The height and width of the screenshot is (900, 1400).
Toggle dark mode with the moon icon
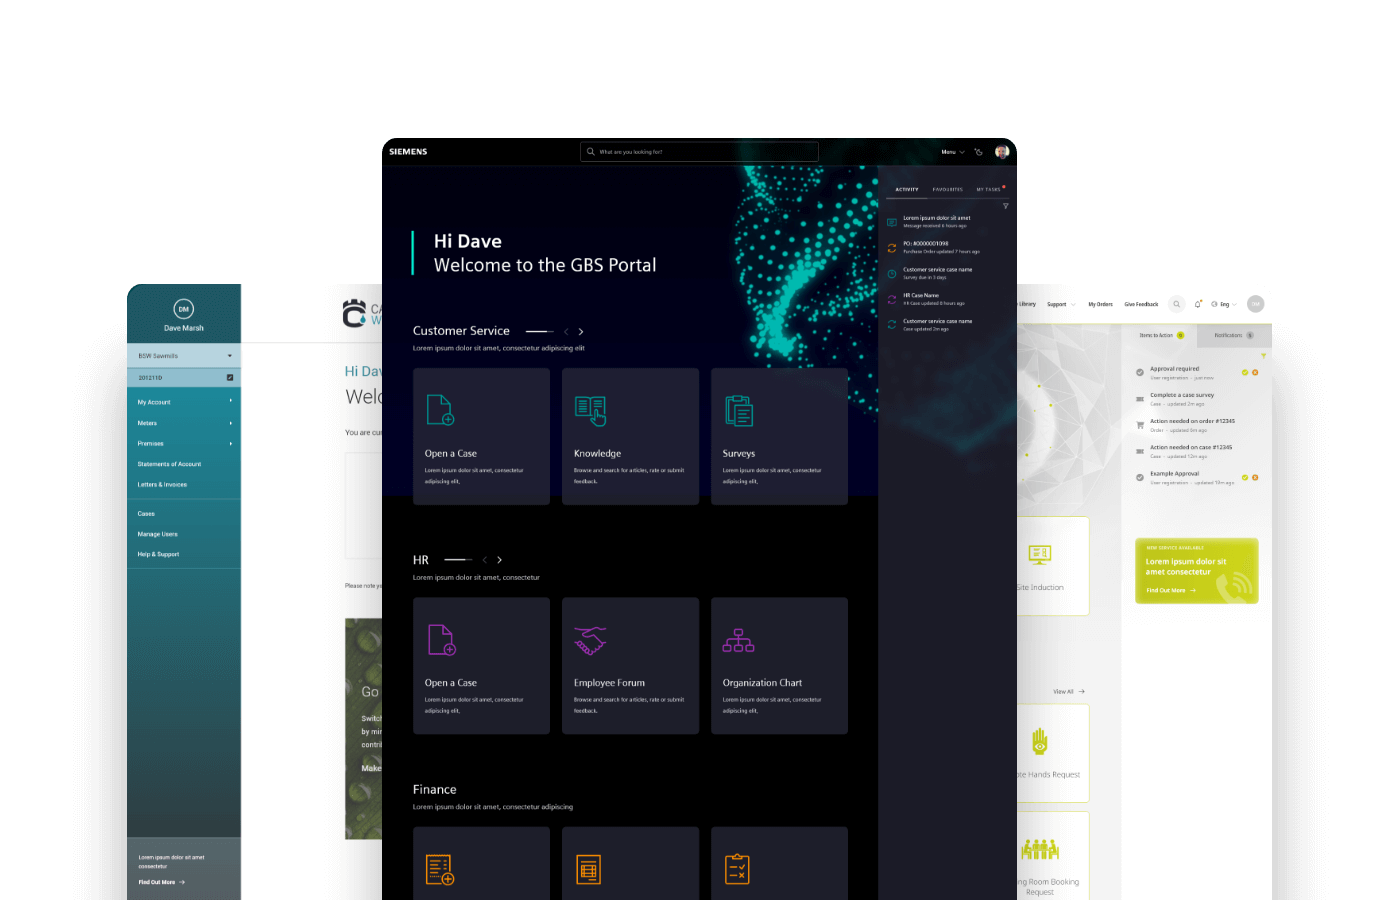click(x=978, y=152)
